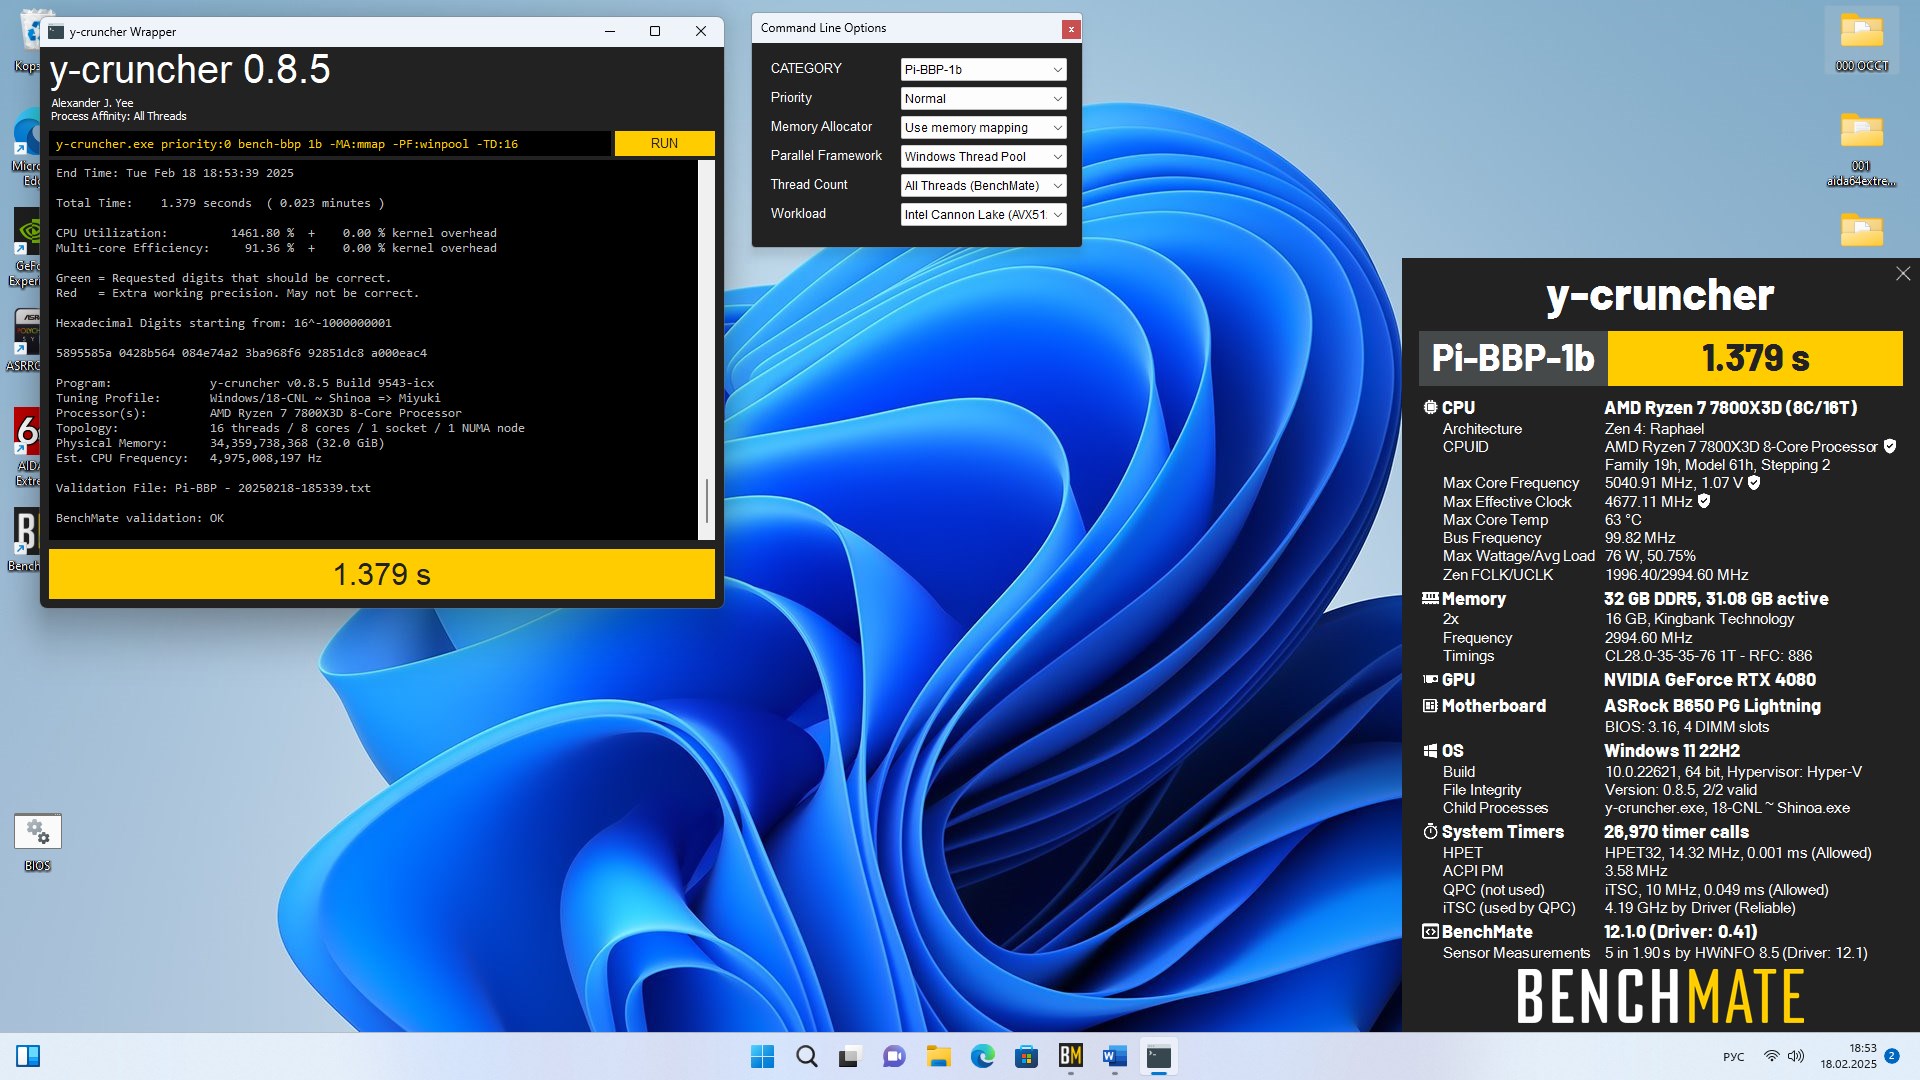Viewport: 1920px width, 1080px height.
Task: Open the clock and date flyout
Action: (x=1848, y=1056)
